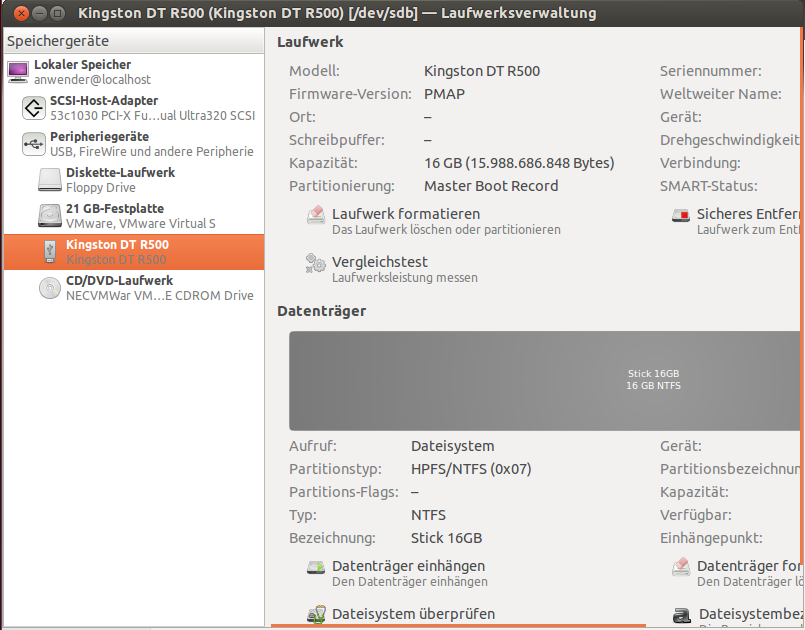Select Peripheriegeräte USB, FireWire entry
This screenshot has width=805, height=630.
[x=134, y=144]
